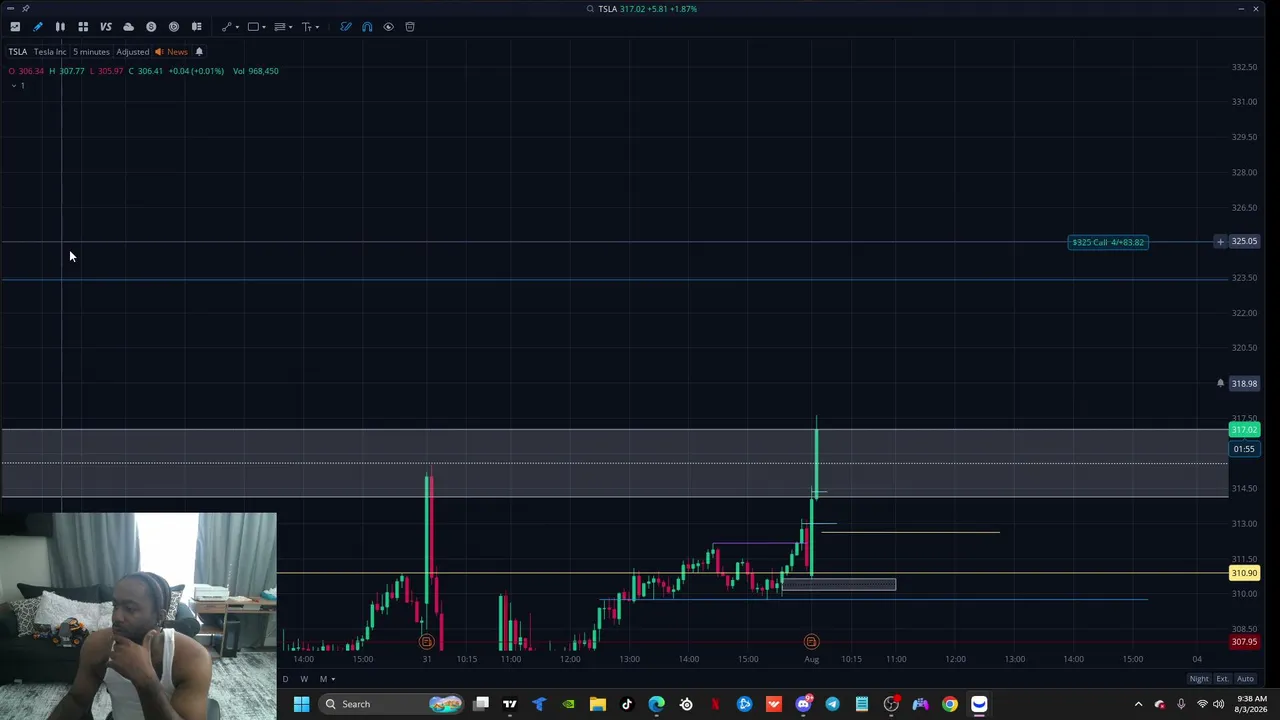Click the trash bin delete drawings icon
Viewport: 1280px width, 720px height.
coord(410,27)
